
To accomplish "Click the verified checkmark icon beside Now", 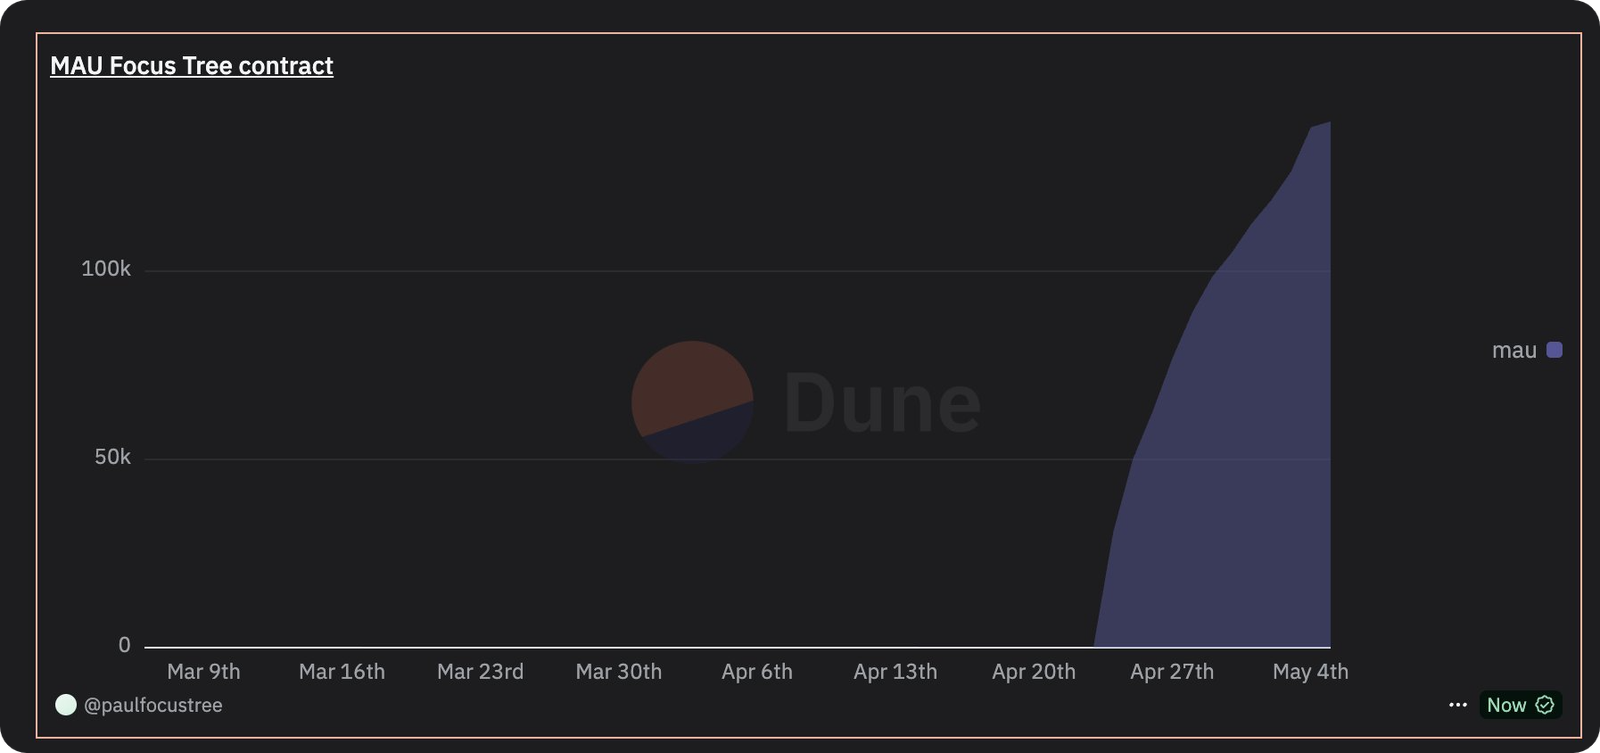I will (x=1545, y=705).
